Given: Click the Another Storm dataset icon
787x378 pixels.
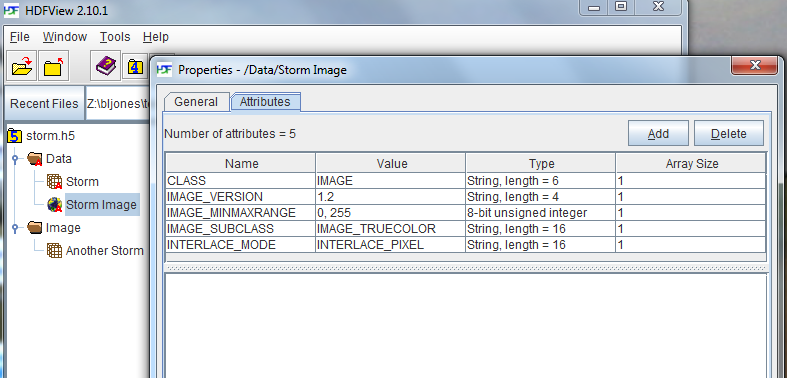Looking at the screenshot, I should click(x=54, y=250).
